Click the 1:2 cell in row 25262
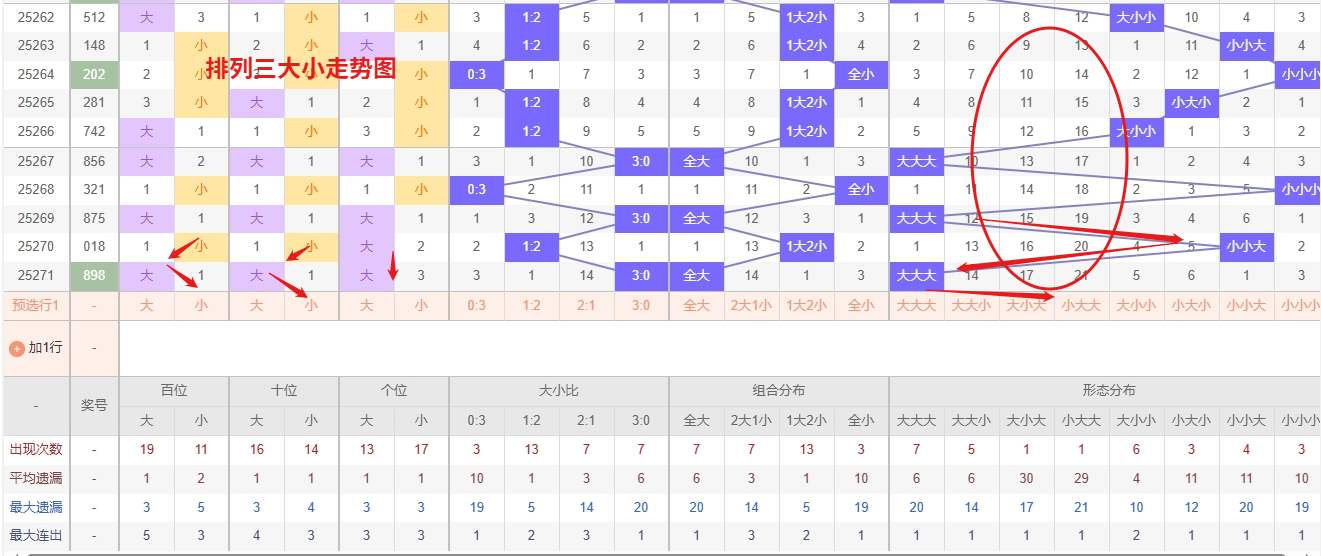The width and height of the screenshot is (1321, 556). tap(532, 17)
